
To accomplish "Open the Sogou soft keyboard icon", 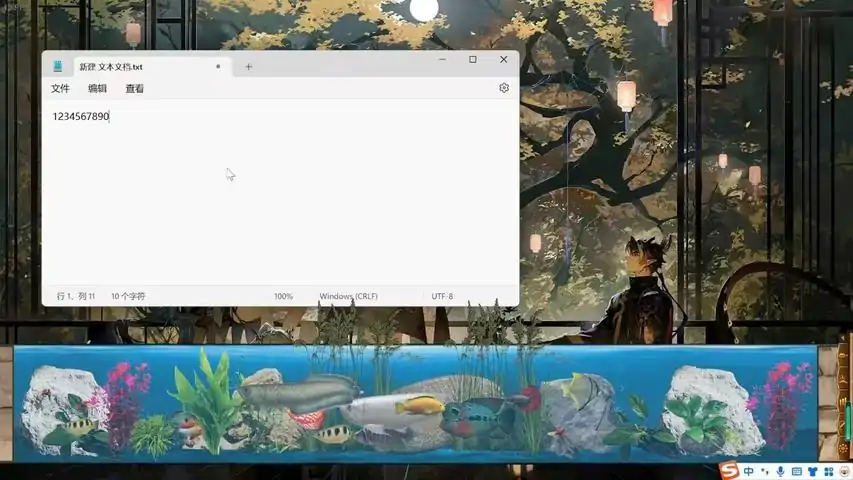I will coord(797,471).
